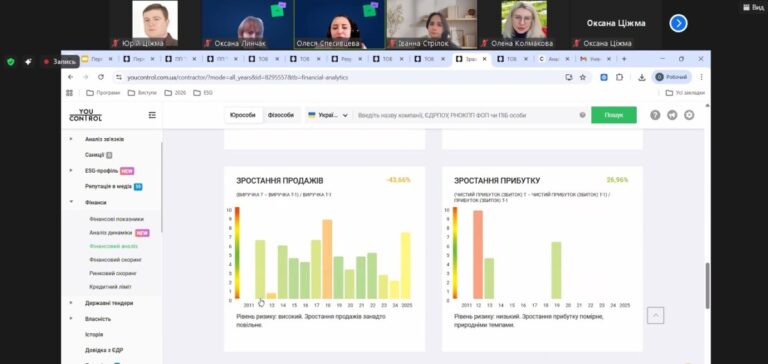
Task: Open the browser extensions puzzle icon
Action: (x=620, y=77)
